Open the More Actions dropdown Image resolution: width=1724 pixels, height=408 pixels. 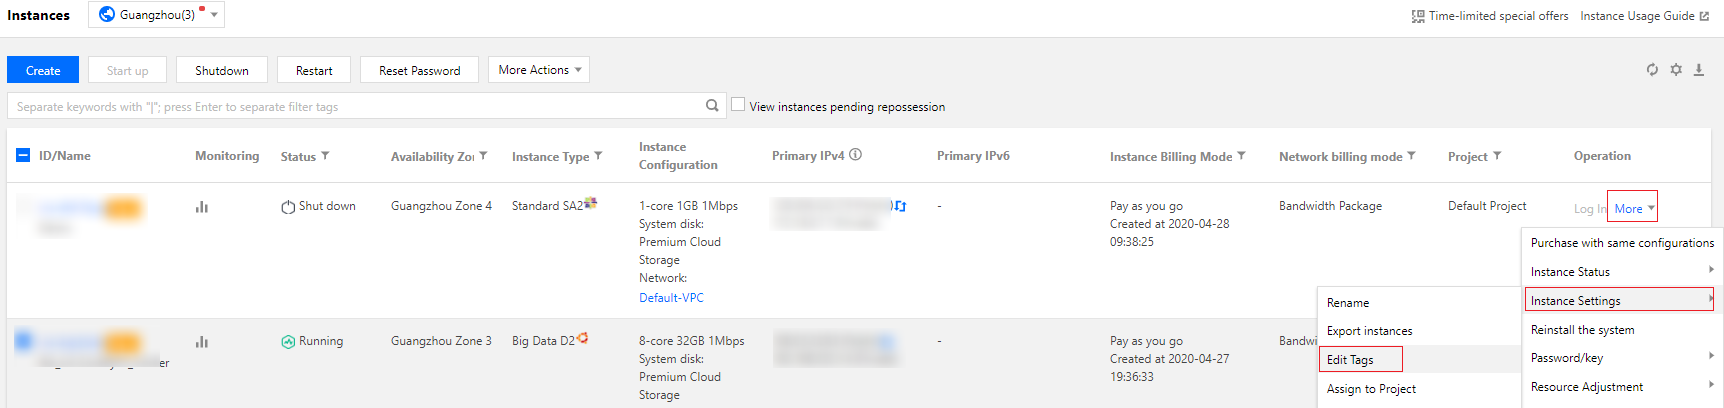[539, 70]
